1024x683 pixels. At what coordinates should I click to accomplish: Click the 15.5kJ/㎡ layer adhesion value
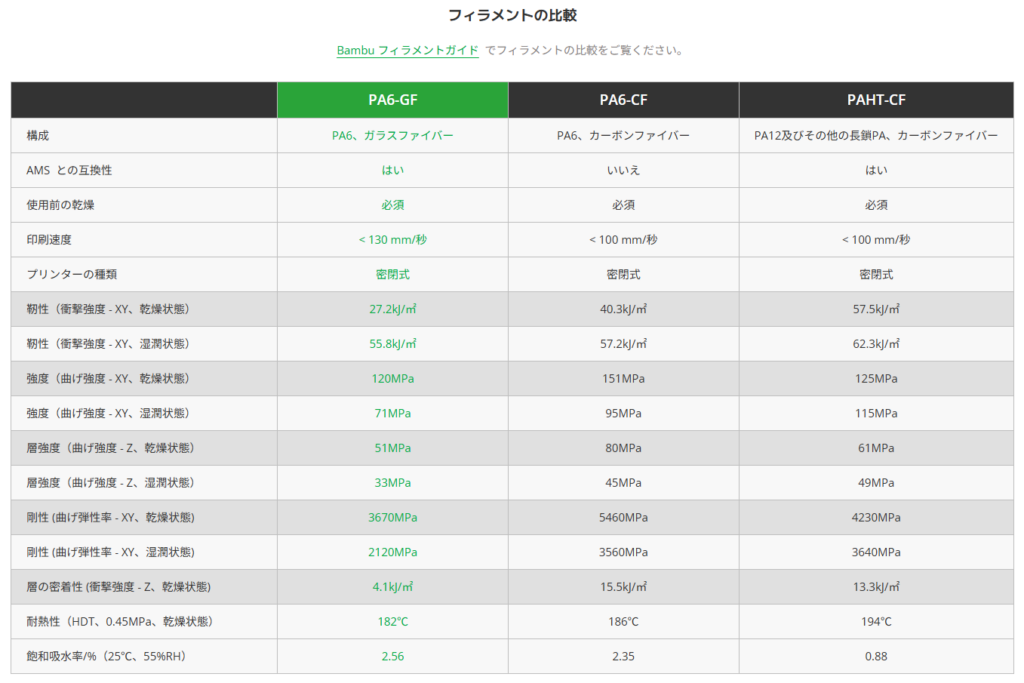pos(623,587)
